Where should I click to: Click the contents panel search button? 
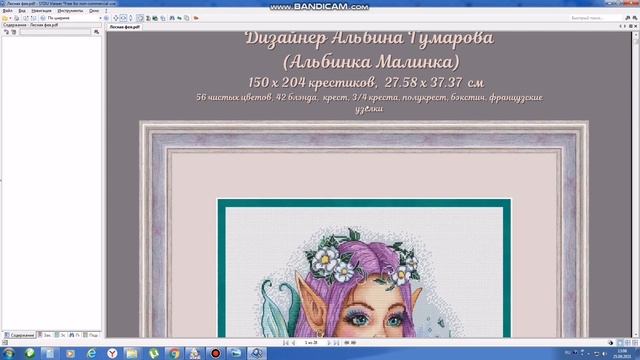pos(96,32)
